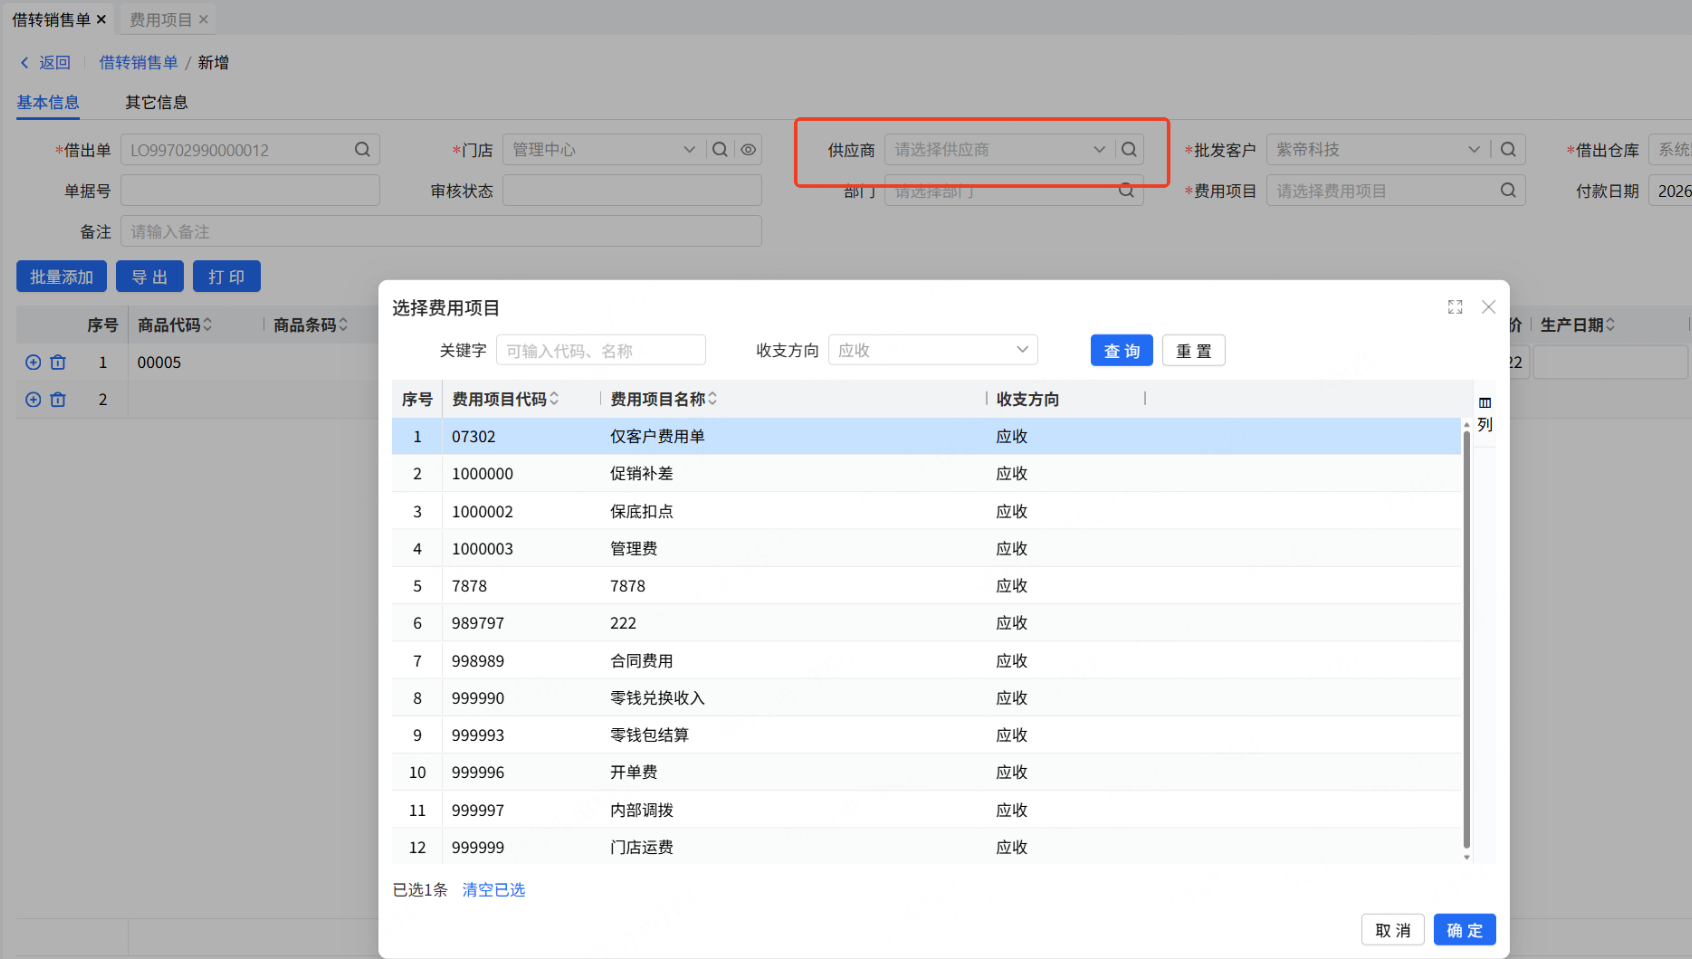Sort by 商品代码 column
The image size is (1692, 959).
click(x=207, y=325)
